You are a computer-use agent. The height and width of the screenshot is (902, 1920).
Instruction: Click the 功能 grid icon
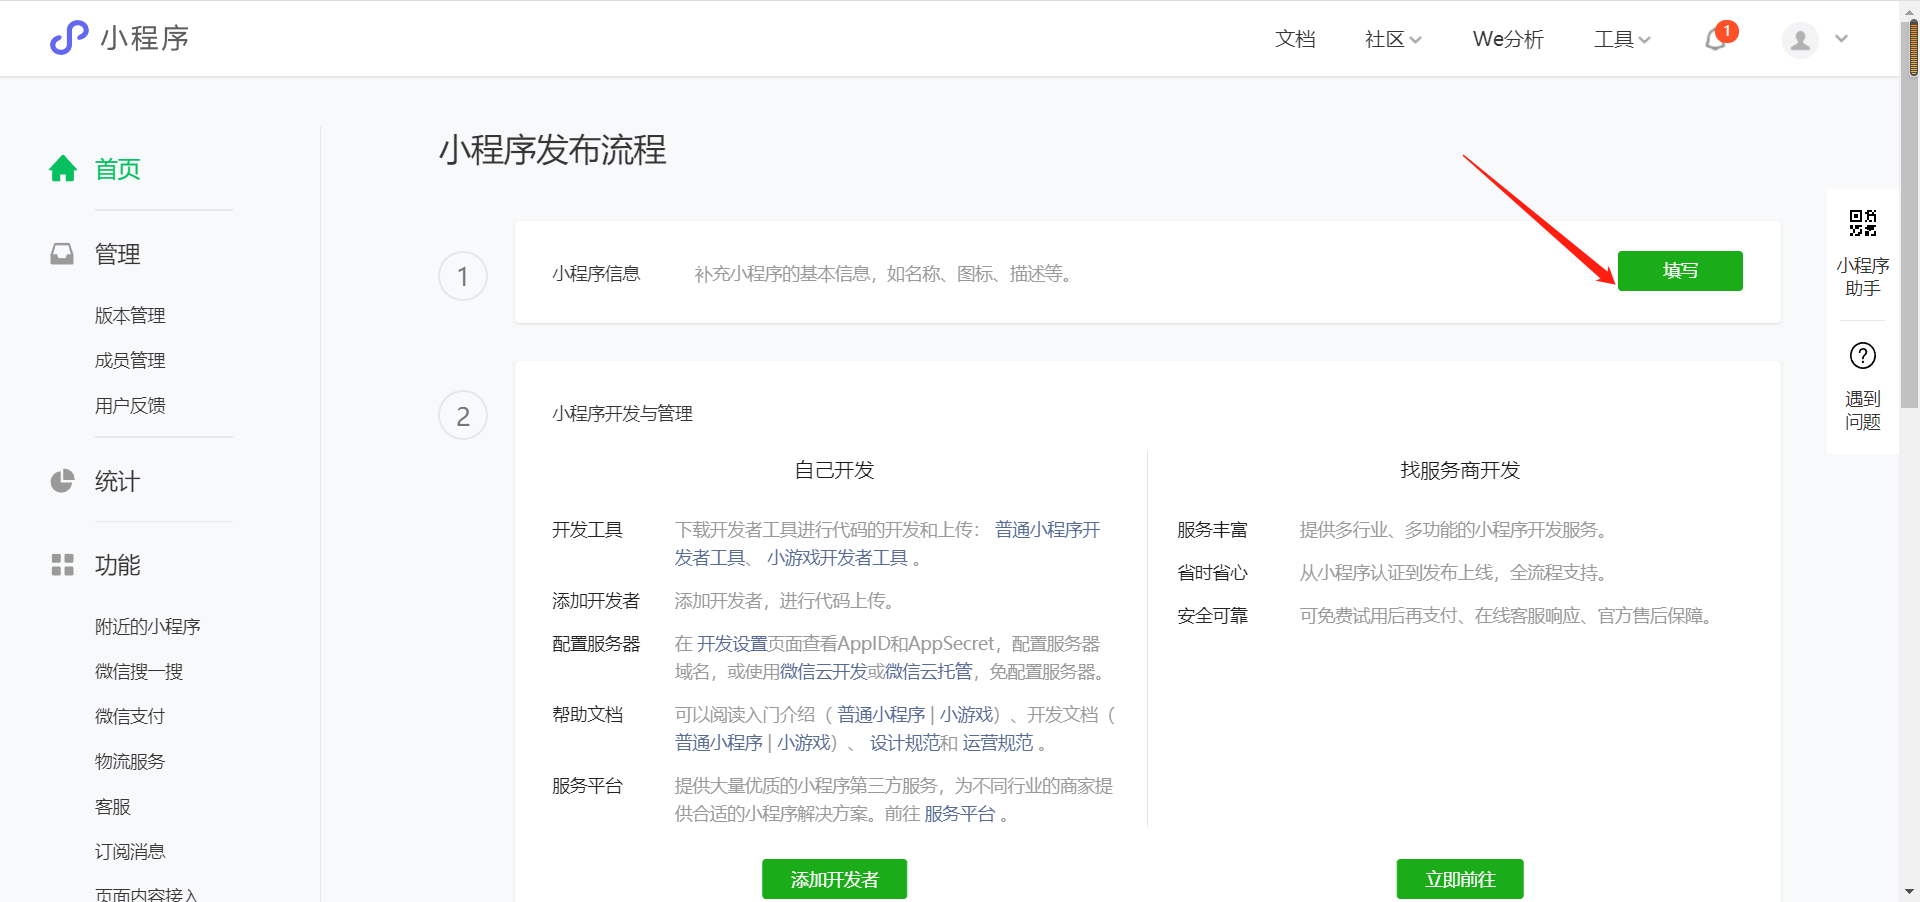[x=62, y=565]
